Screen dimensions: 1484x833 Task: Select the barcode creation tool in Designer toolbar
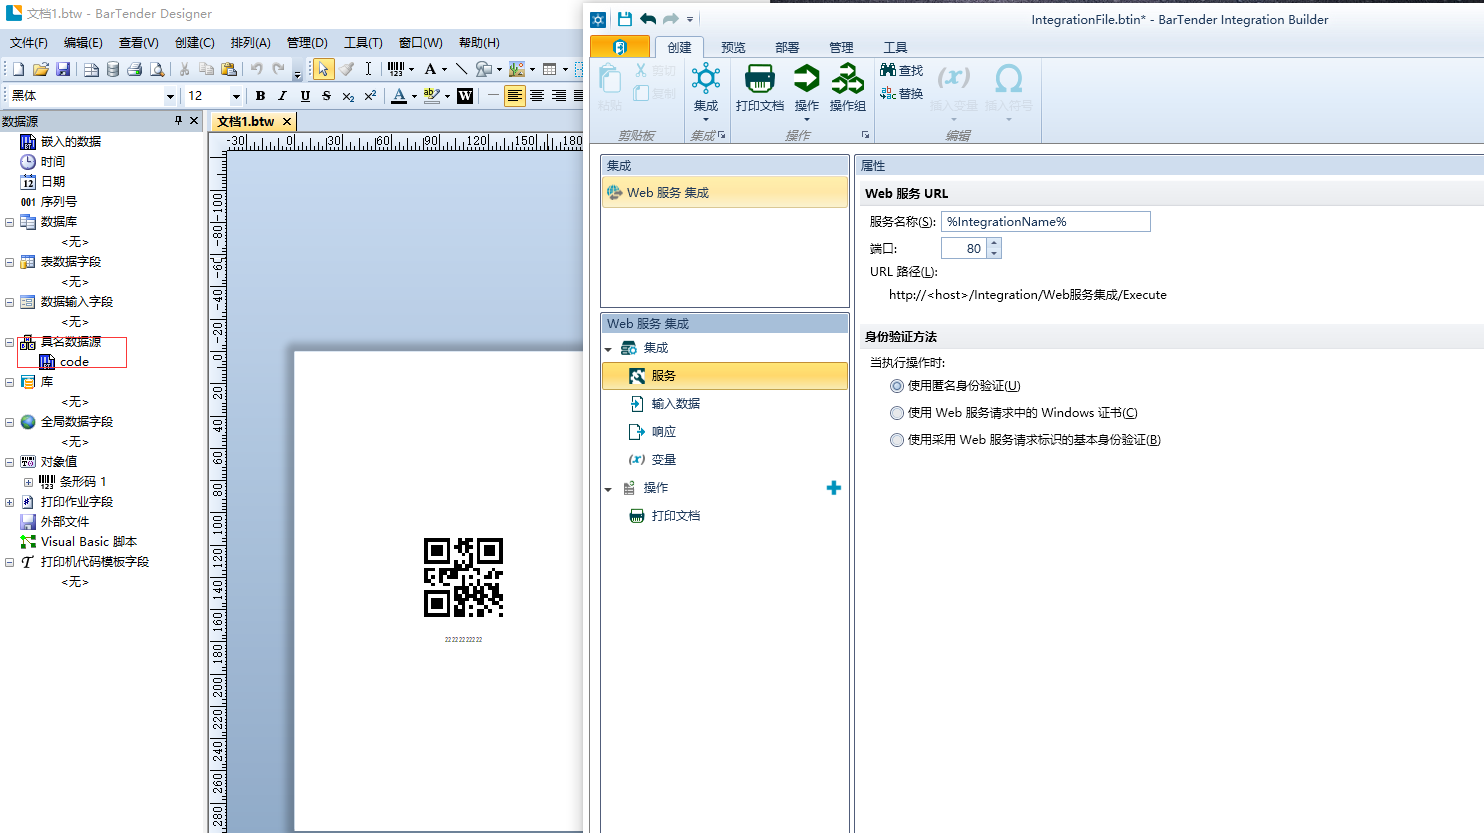(396, 69)
